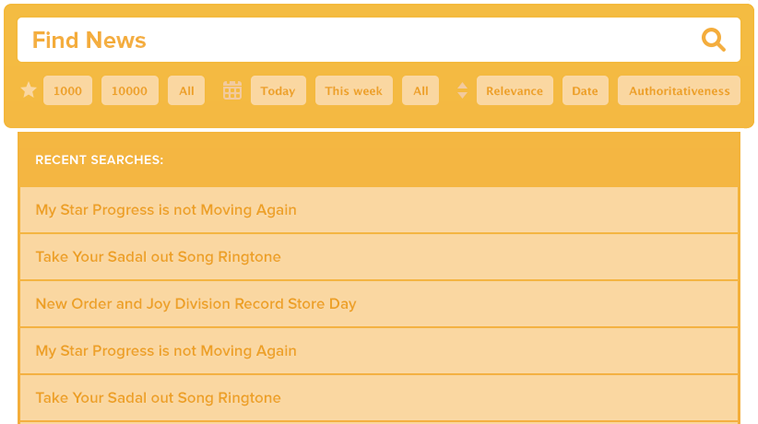Click the sort order arrows icon

462,91
